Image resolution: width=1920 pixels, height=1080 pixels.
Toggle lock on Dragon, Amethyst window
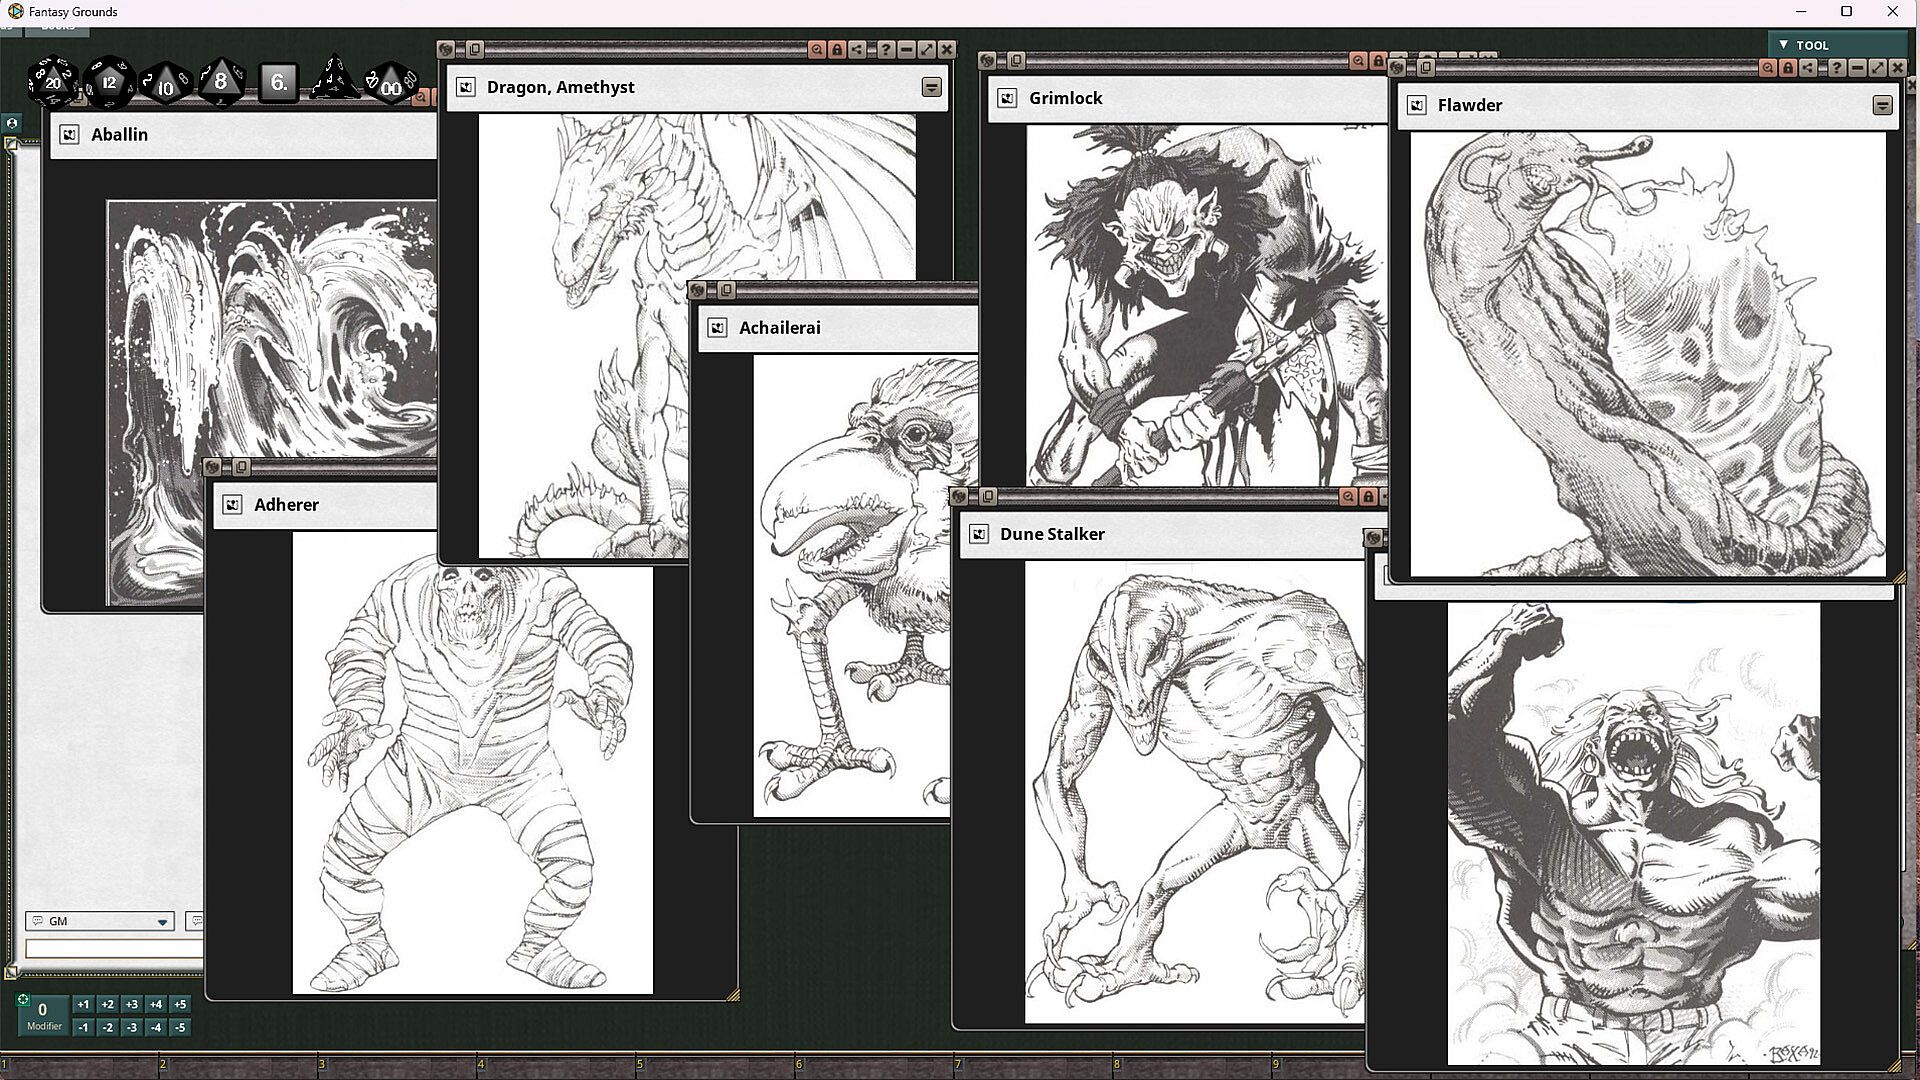click(x=837, y=49)
